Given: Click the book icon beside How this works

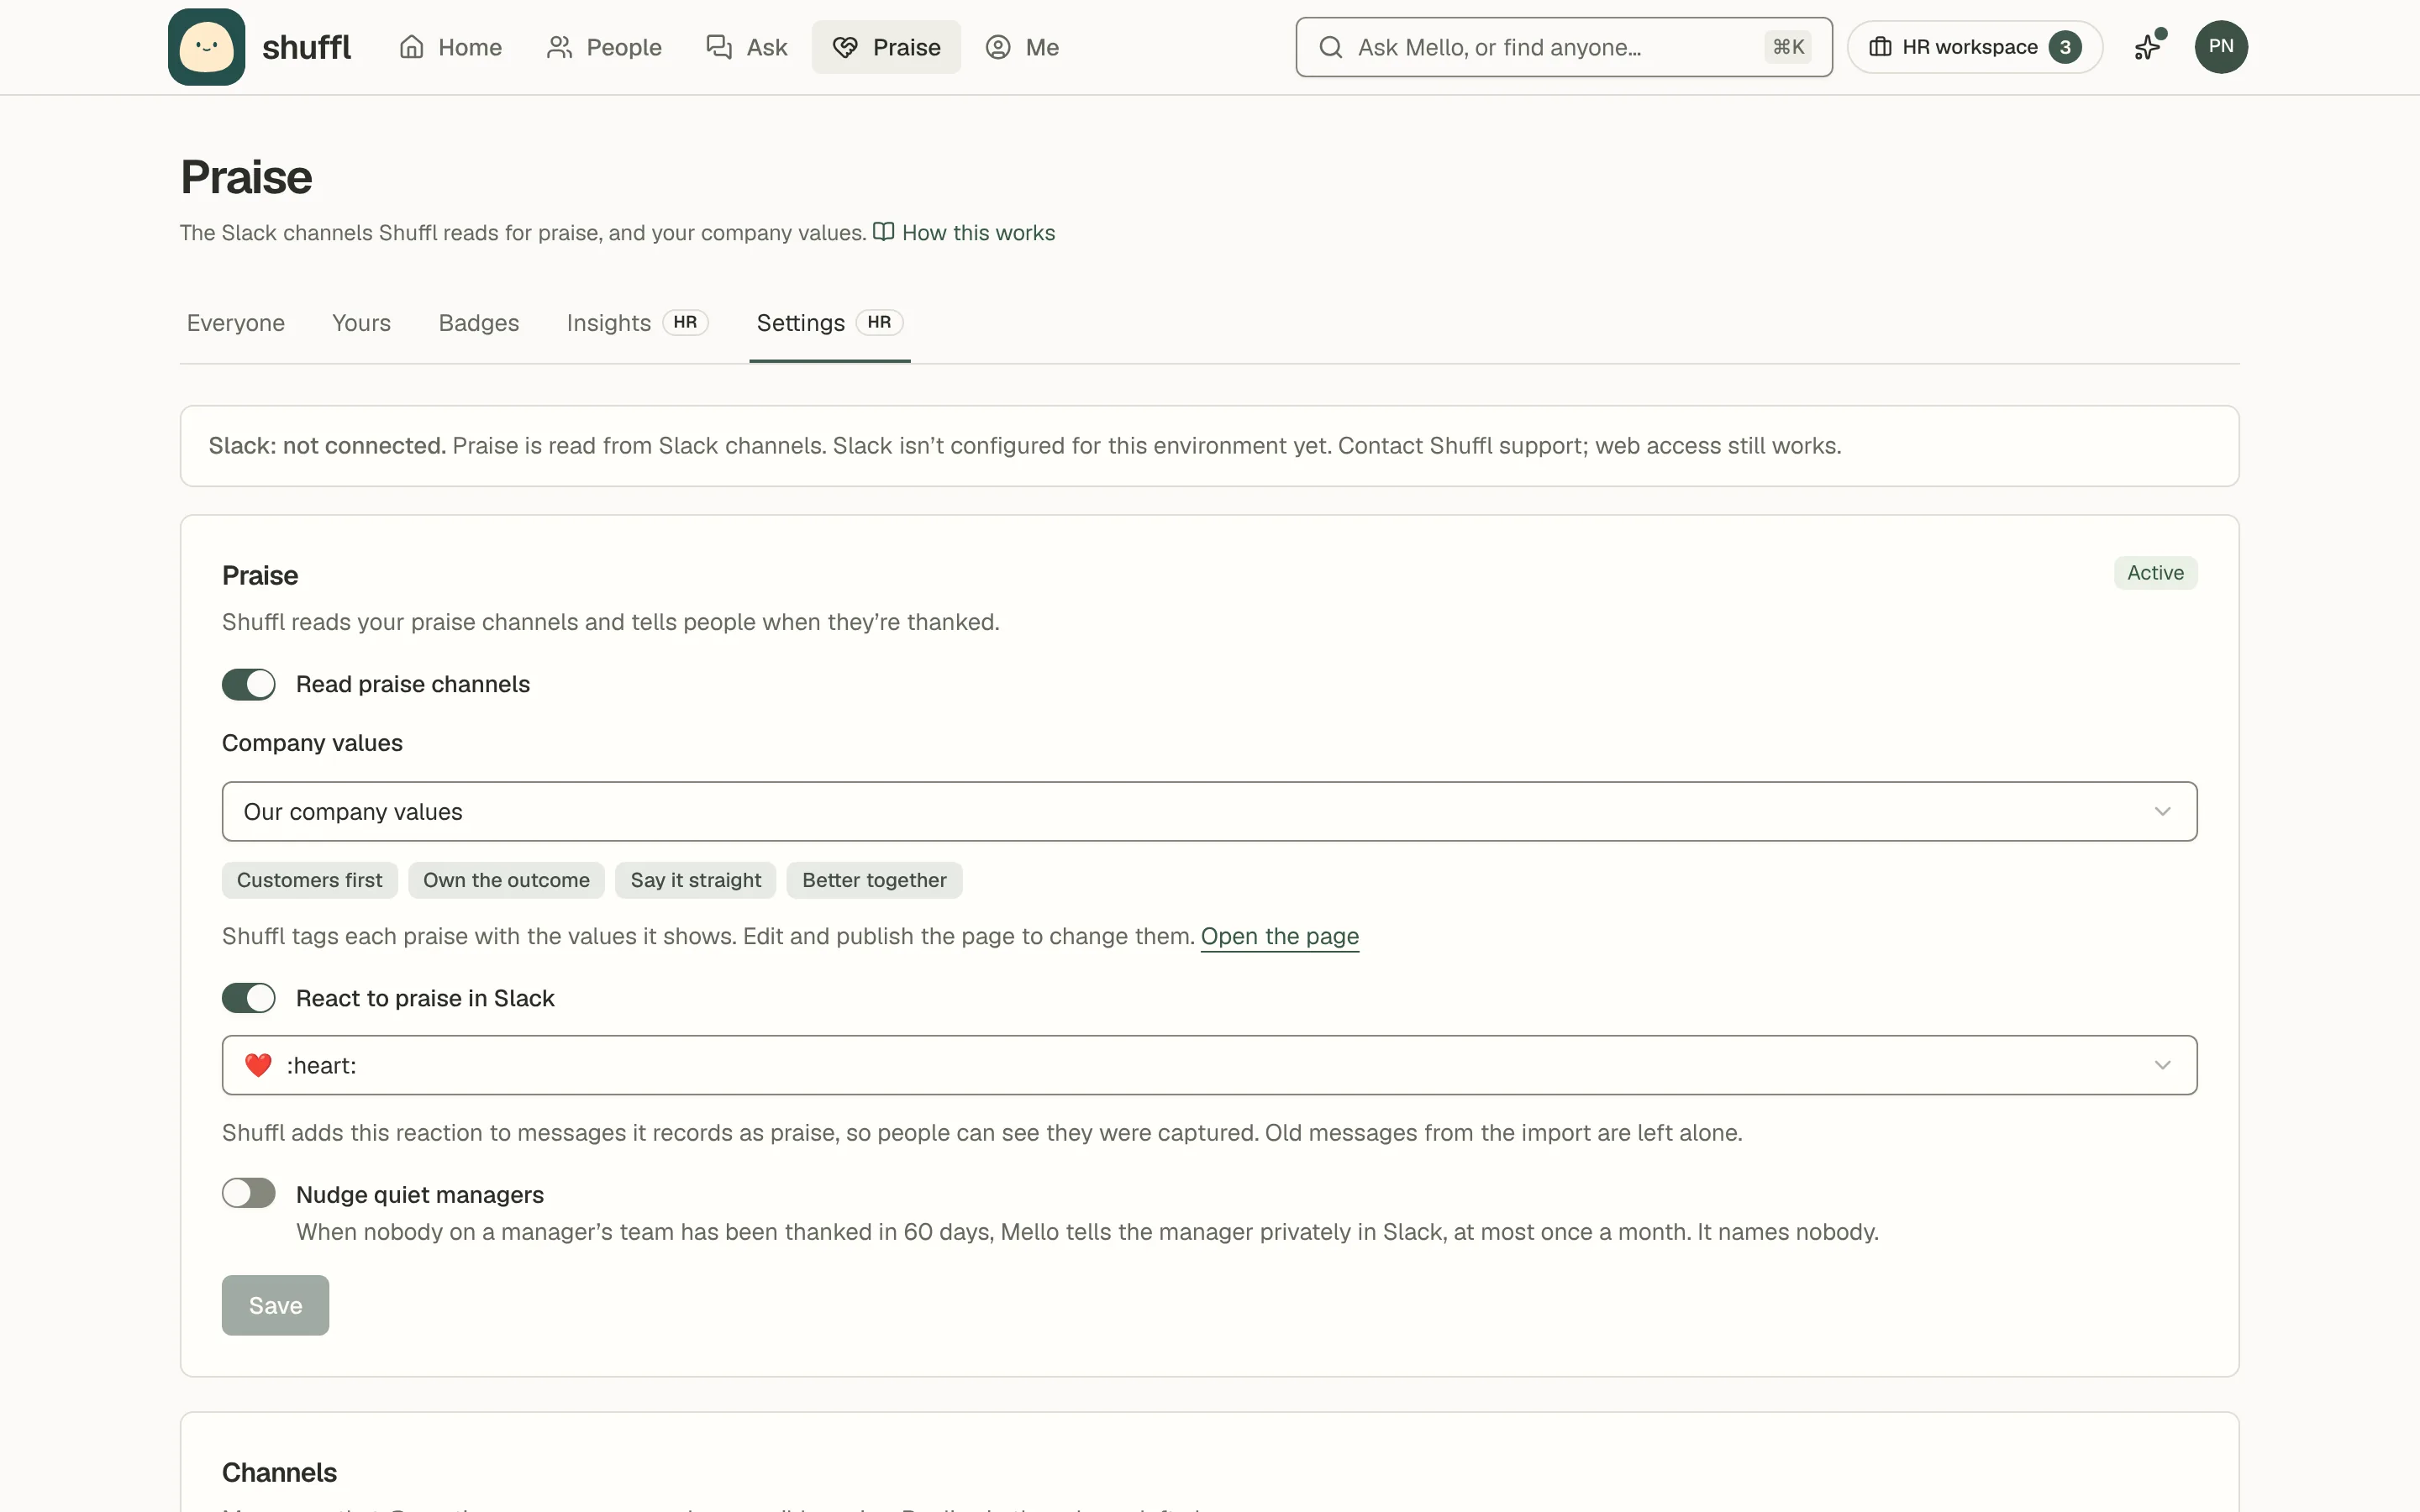Looking at the screenshot, I should [883, 232].
